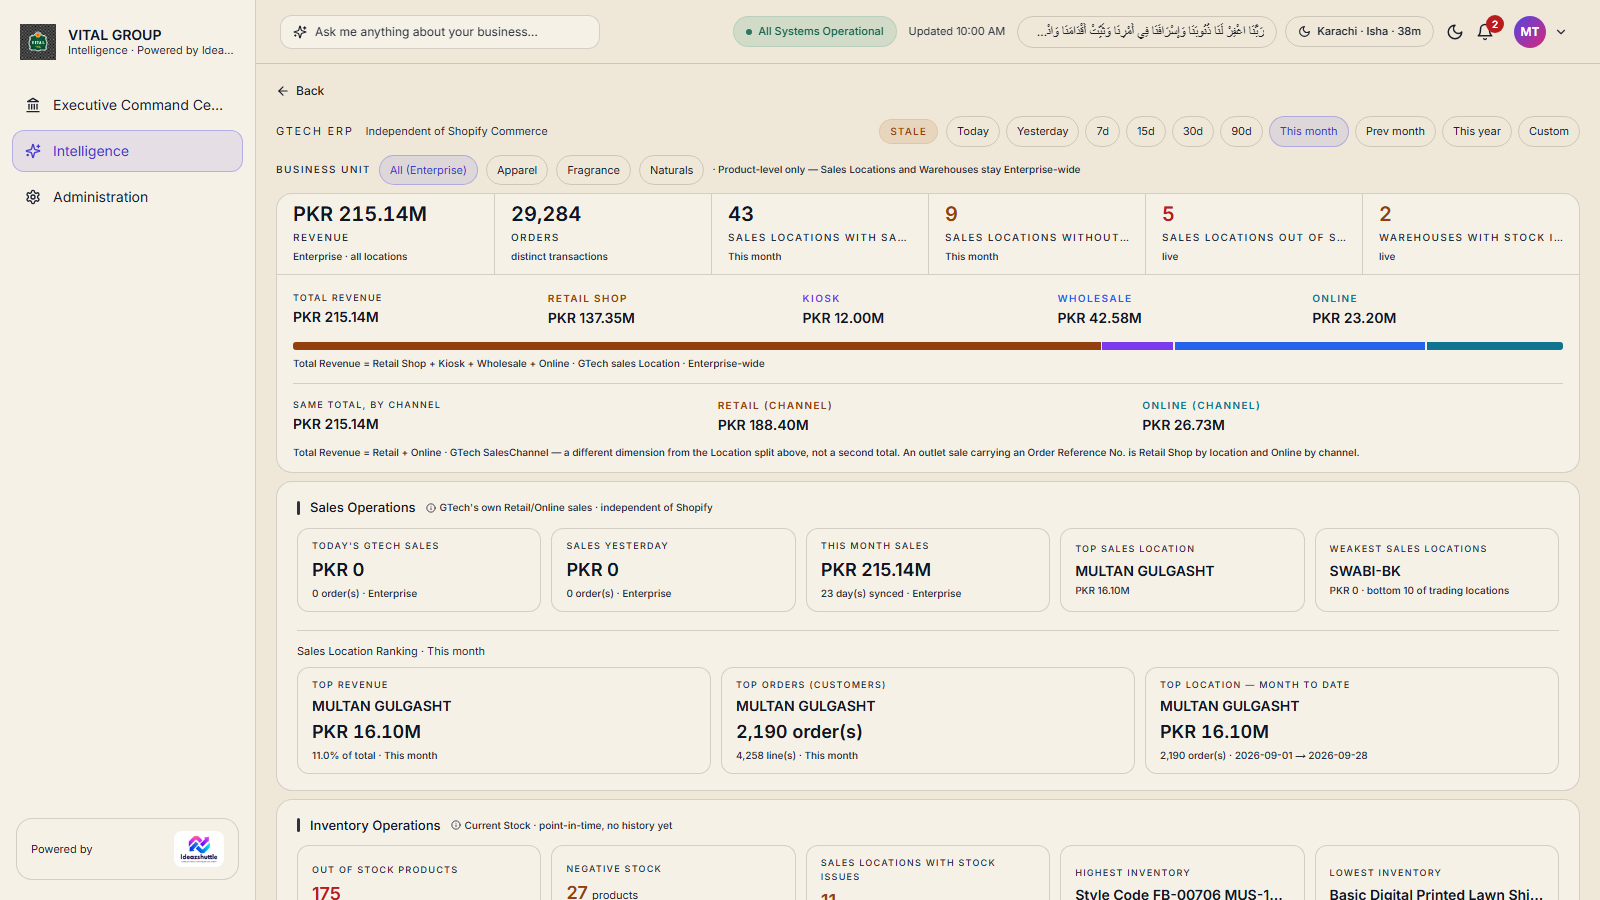The image size is (1600, 900).
Task: Click the Intelligence sparkle icon in sidebar
Action: point(33,151)
